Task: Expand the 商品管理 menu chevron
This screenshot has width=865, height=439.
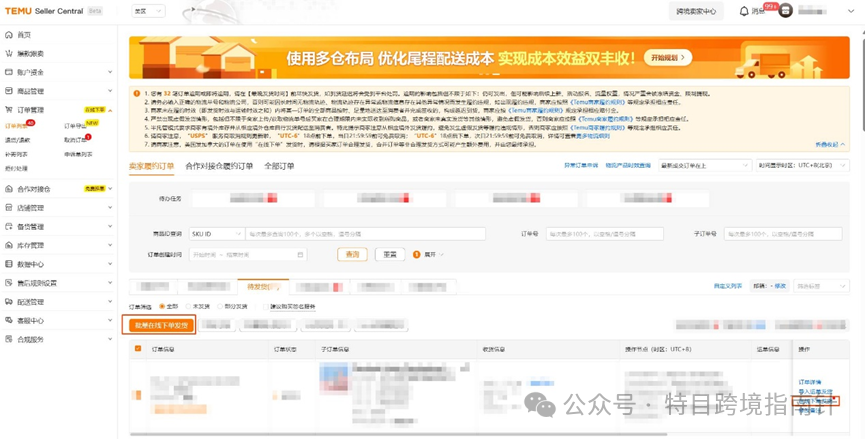Action: (110, 91)
